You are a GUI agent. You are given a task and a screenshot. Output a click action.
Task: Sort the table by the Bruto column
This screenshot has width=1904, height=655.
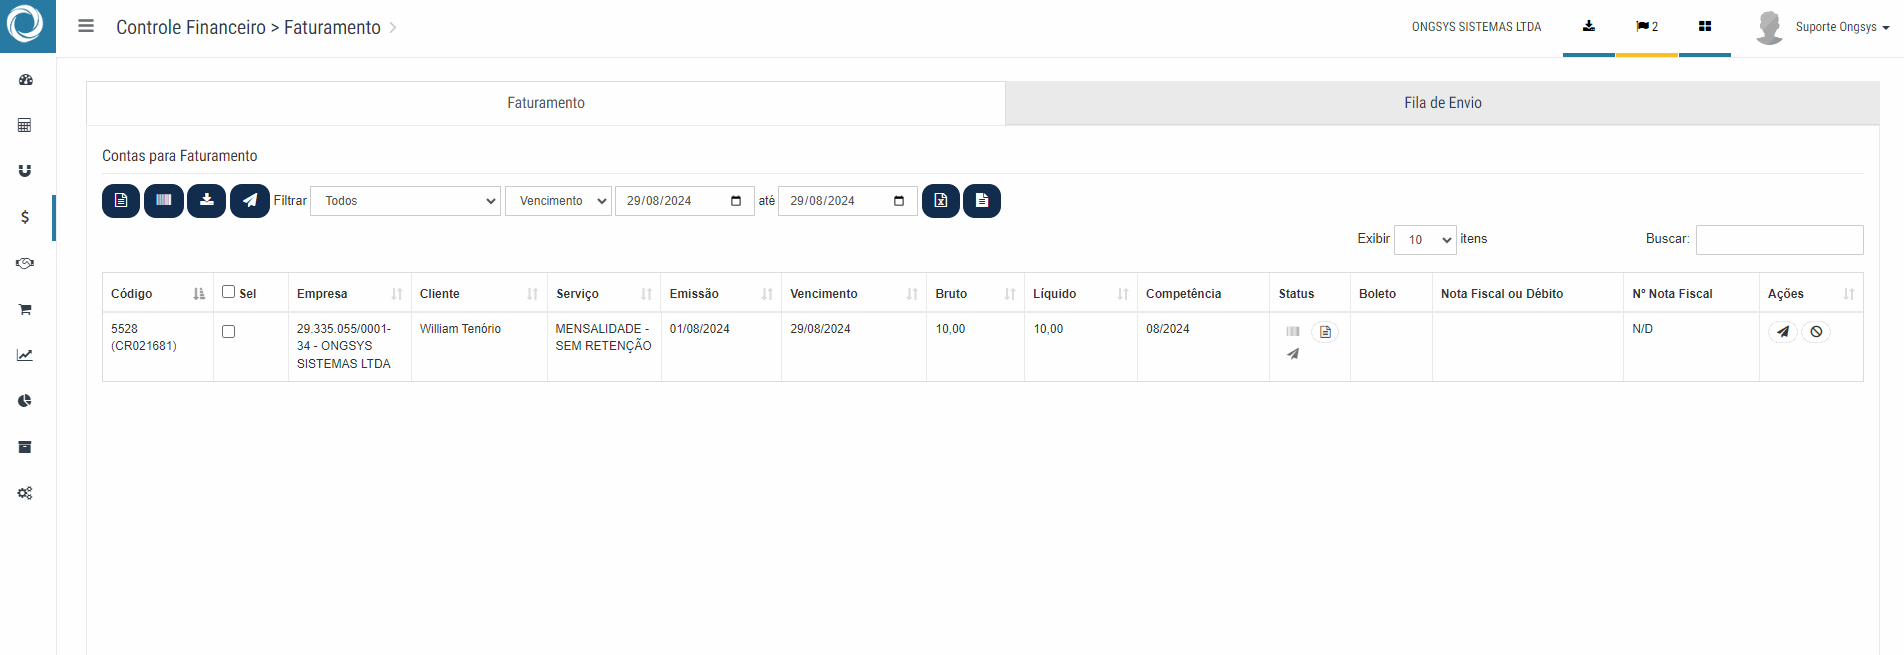point(975,293)
